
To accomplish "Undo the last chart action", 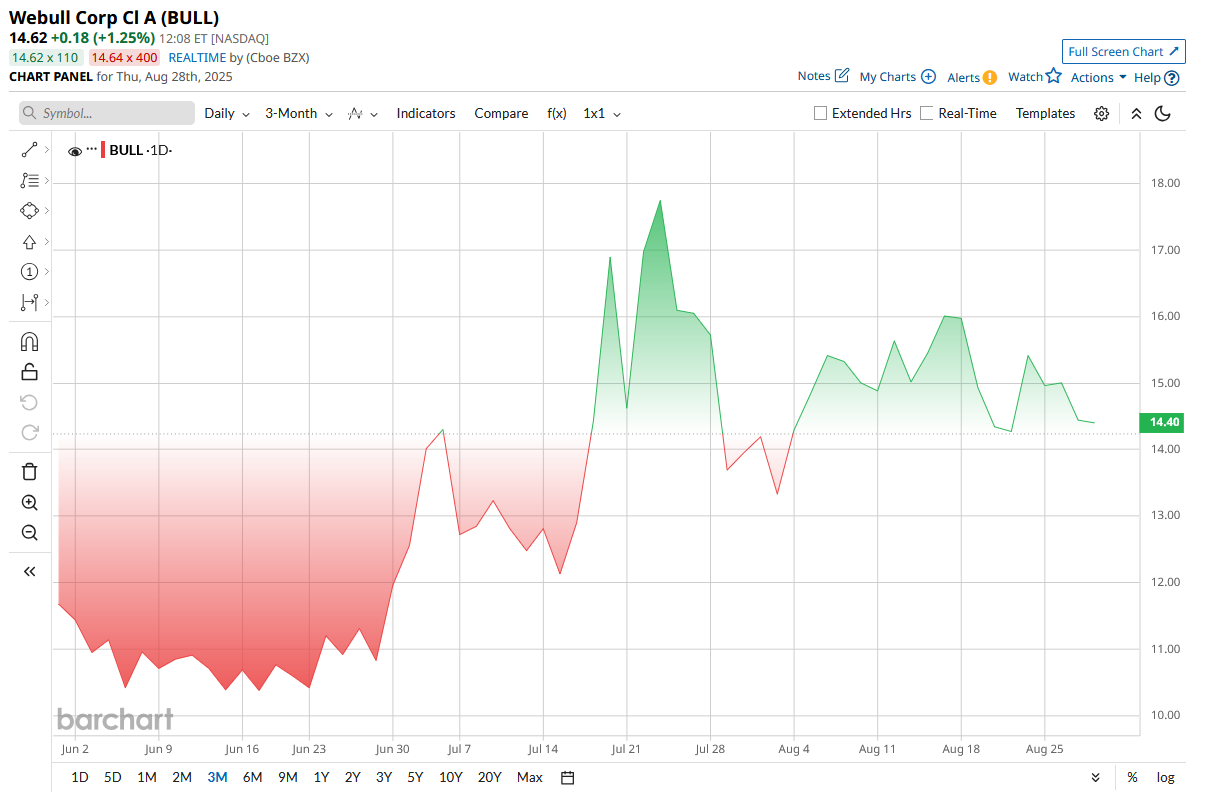I will tap(29, 402).
